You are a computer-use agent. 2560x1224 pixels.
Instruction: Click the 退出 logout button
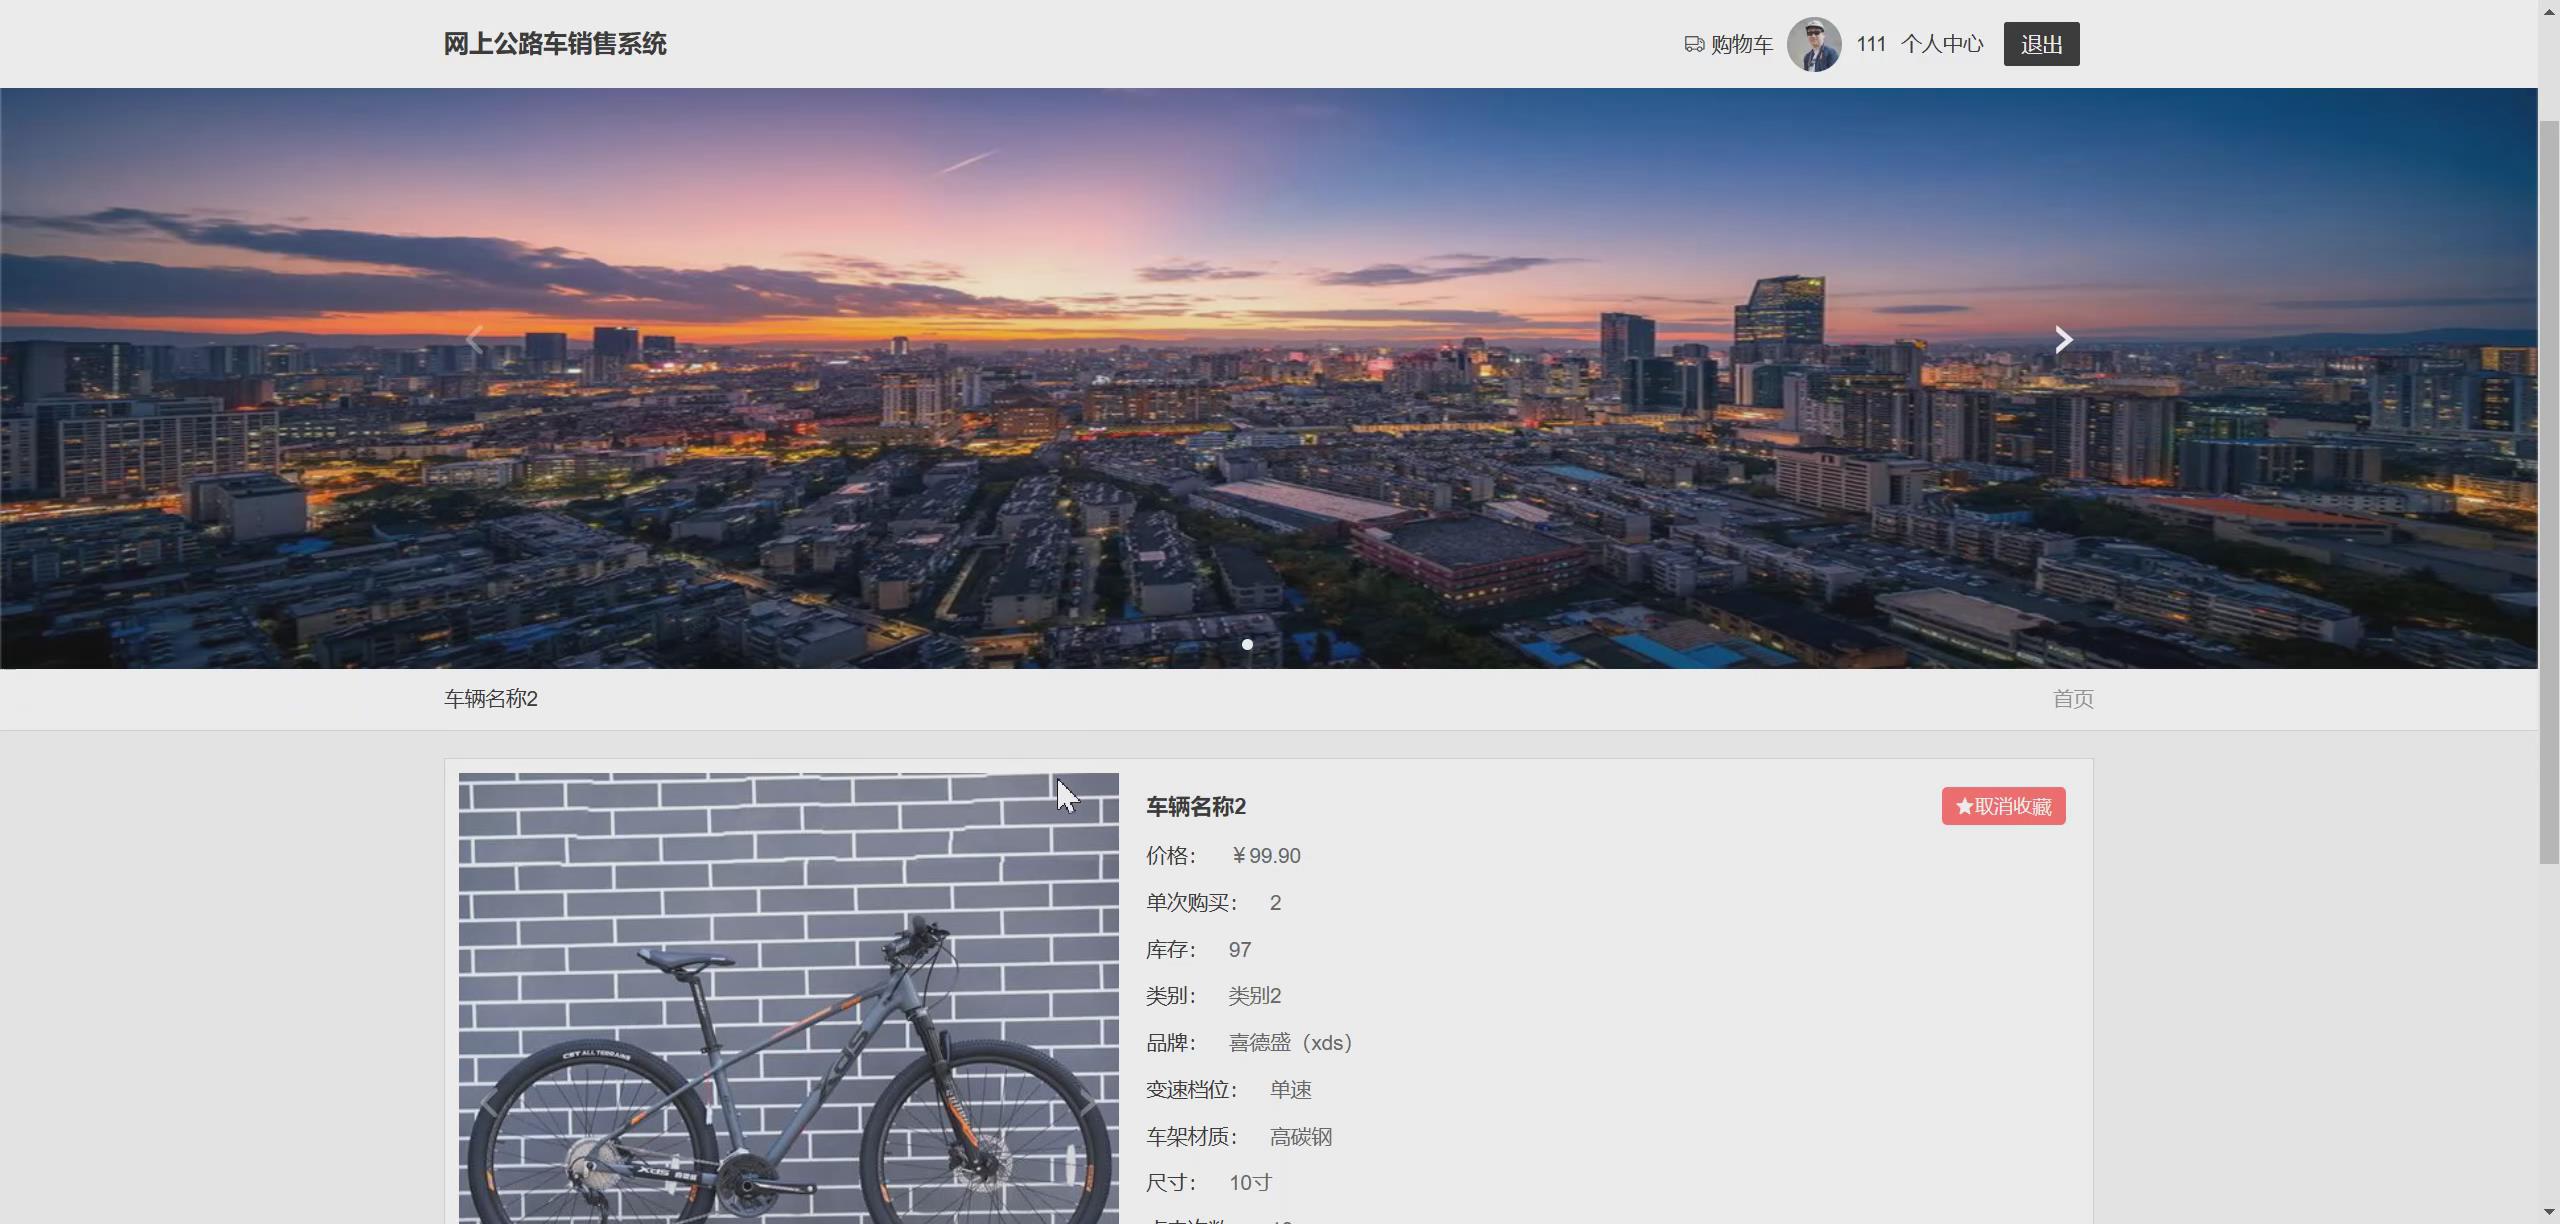click(x=2040, y=44)
